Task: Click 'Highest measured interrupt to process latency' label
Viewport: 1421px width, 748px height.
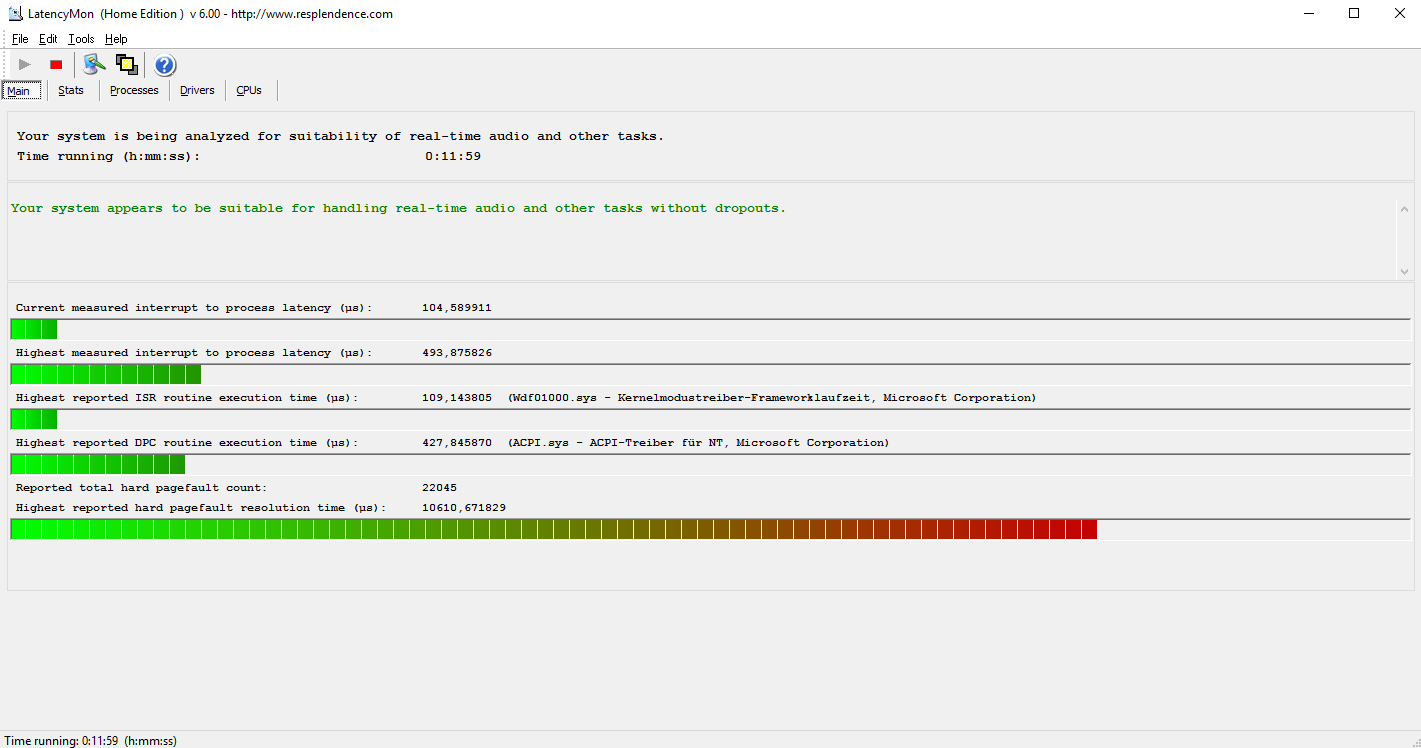Action: click(x=194, y=353)
